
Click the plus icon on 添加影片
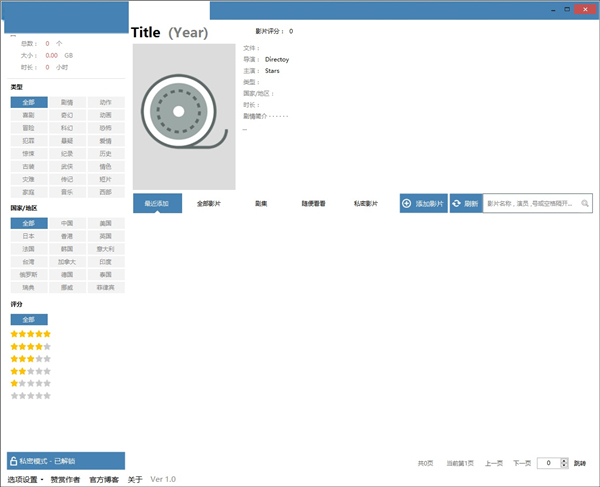point(407,203)
